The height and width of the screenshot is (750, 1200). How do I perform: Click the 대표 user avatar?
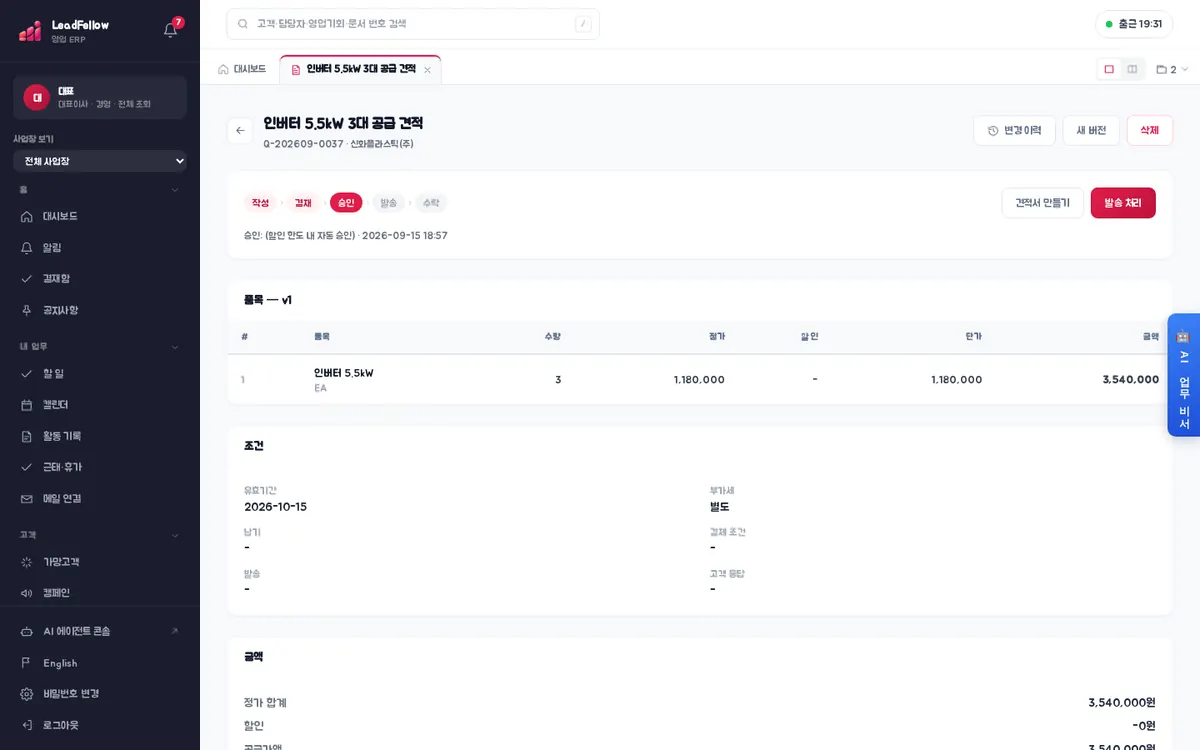point(36,97)
